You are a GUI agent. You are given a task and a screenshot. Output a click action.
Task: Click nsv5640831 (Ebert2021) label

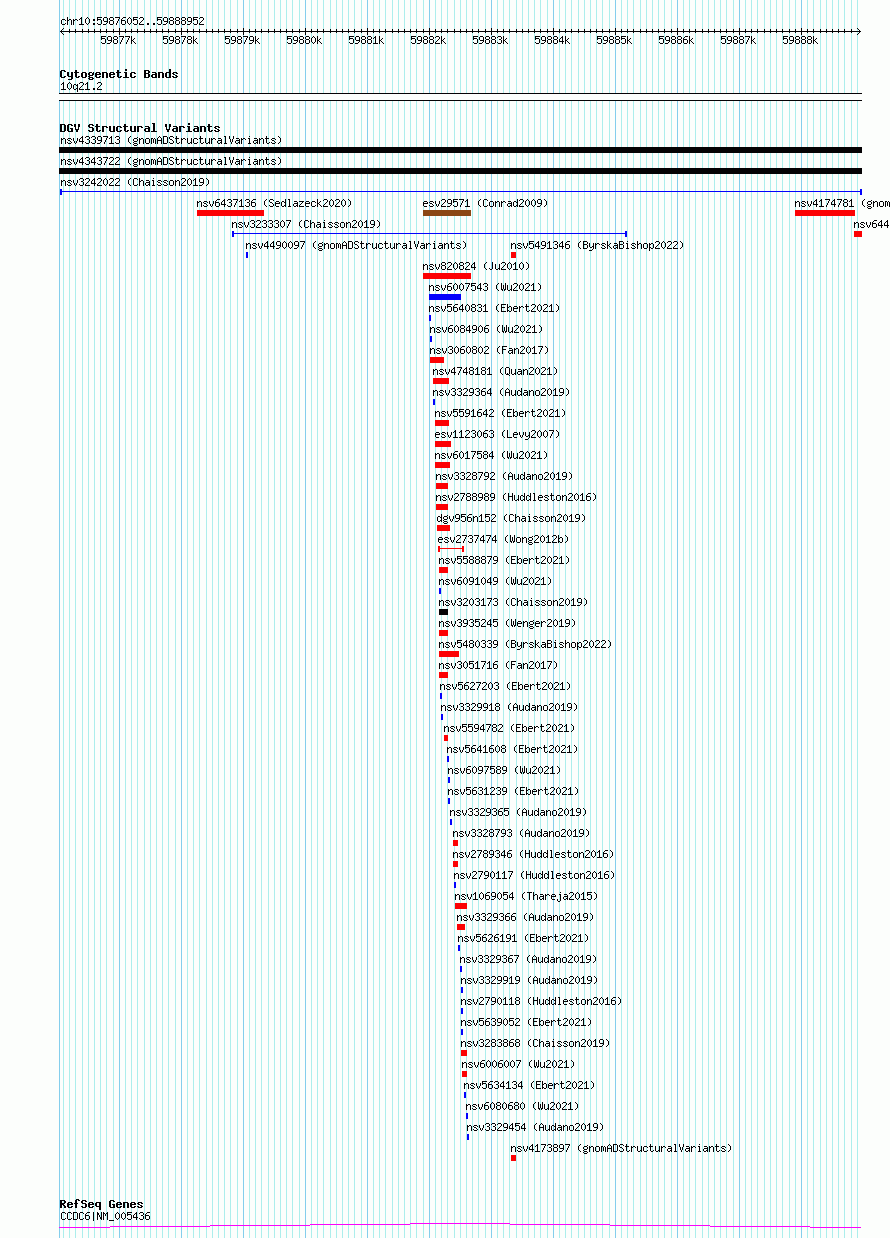pos(494,308)
